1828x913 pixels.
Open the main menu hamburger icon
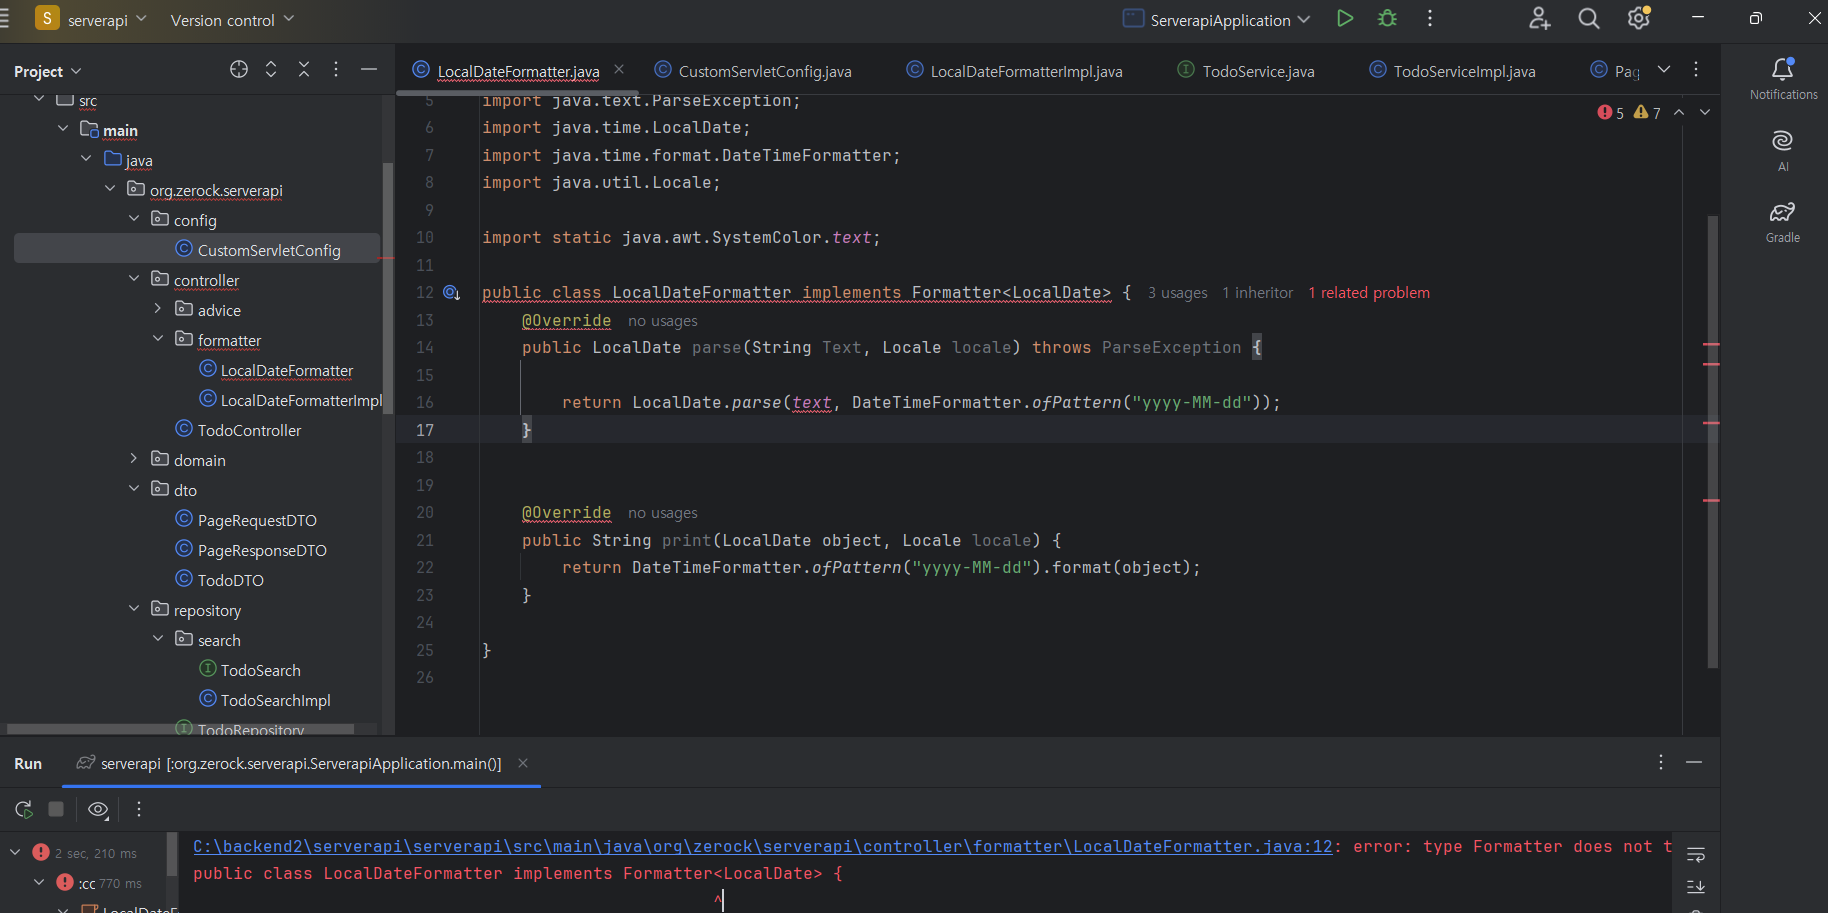(x=4, y=19)
